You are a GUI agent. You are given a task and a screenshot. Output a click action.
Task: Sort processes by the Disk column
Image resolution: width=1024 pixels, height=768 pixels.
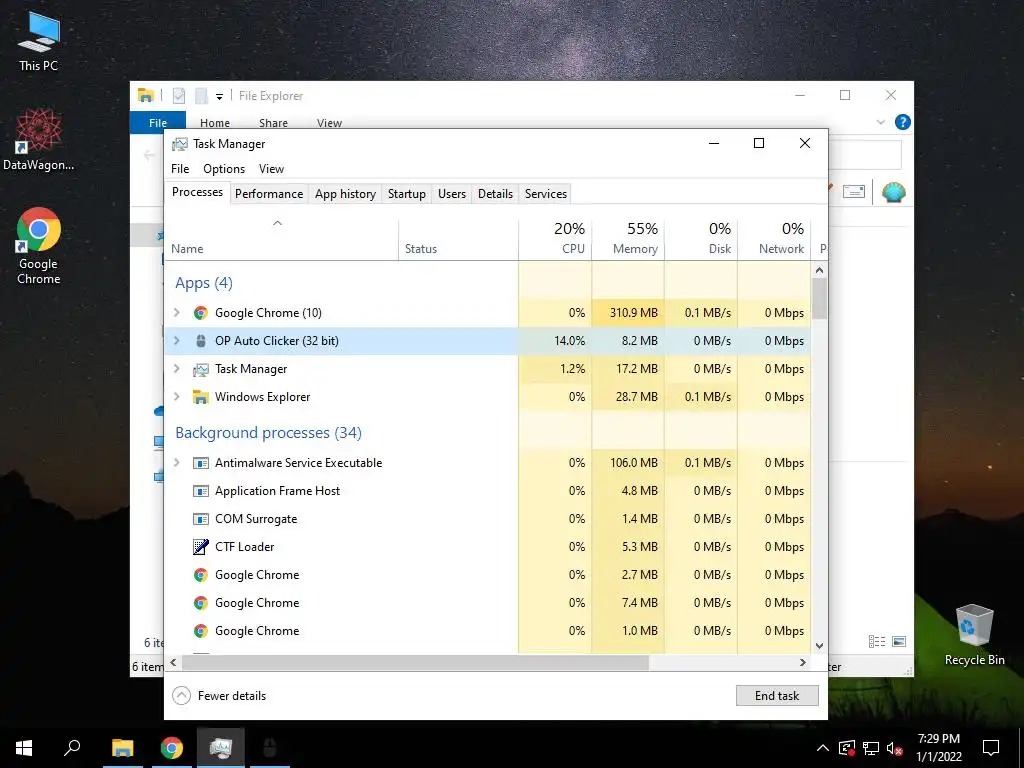click(x=701, y=238)
